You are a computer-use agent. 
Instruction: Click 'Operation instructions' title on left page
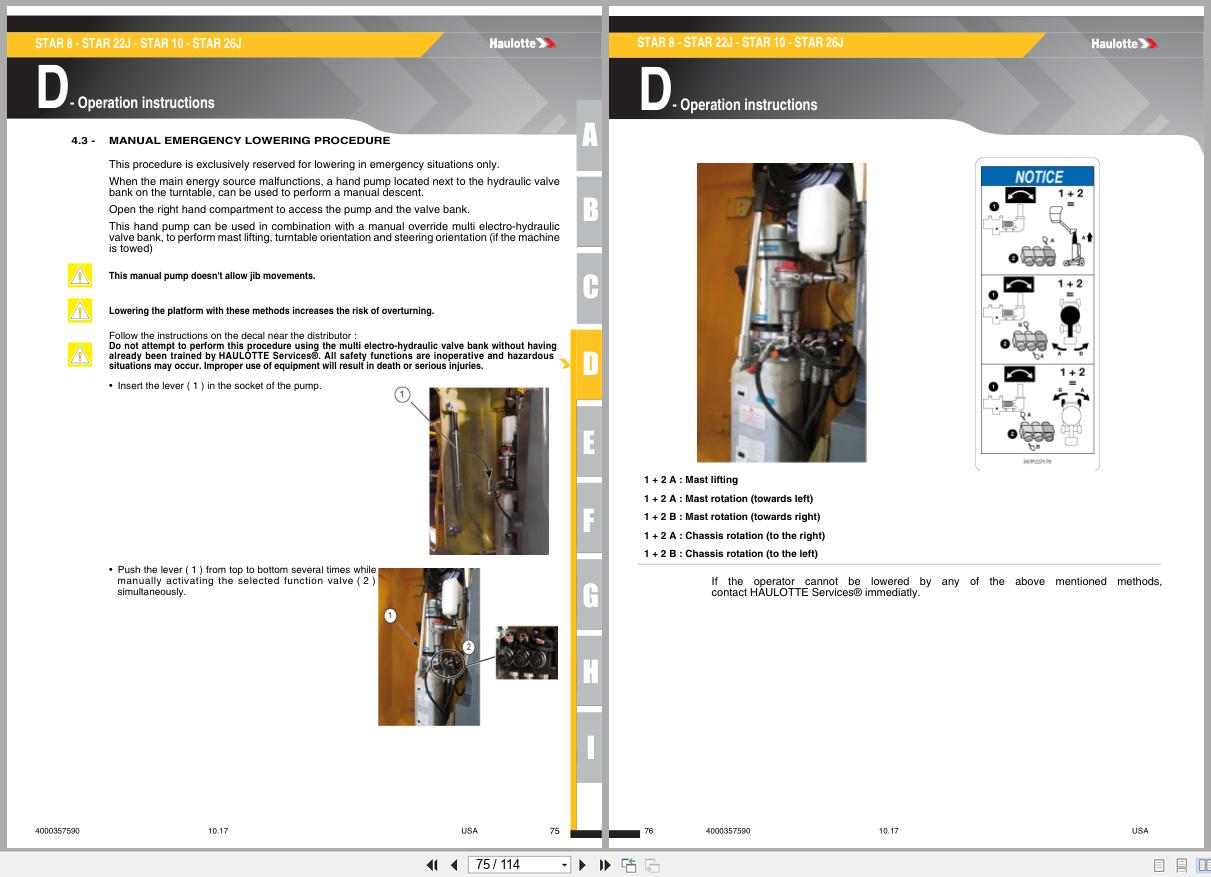coord(146,102)
